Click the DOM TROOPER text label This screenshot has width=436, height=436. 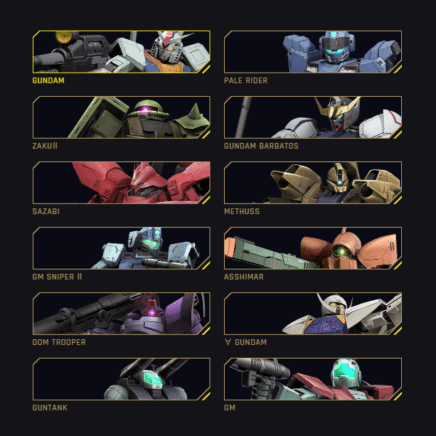tap(59, 342)
